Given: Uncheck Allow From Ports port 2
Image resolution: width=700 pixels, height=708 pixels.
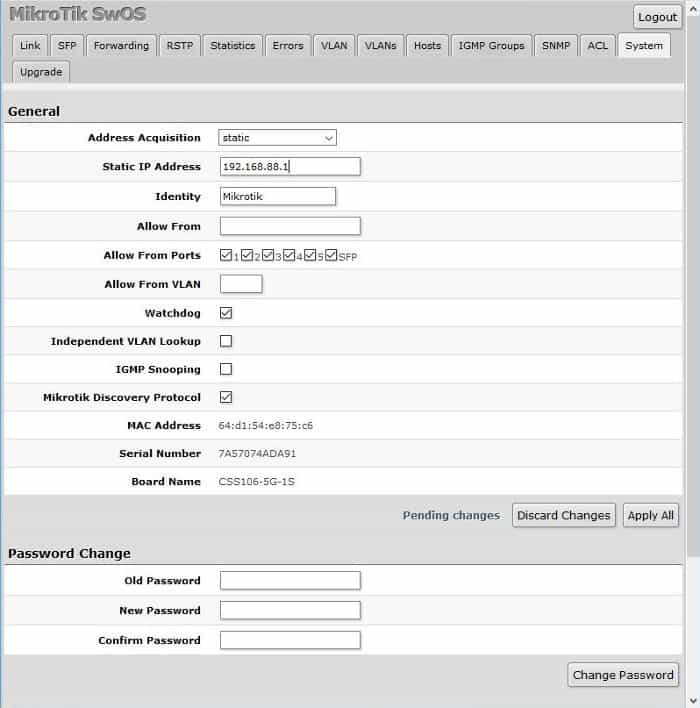Looking at the screenshot, I should pyautogui.click(x=247, y=255).
